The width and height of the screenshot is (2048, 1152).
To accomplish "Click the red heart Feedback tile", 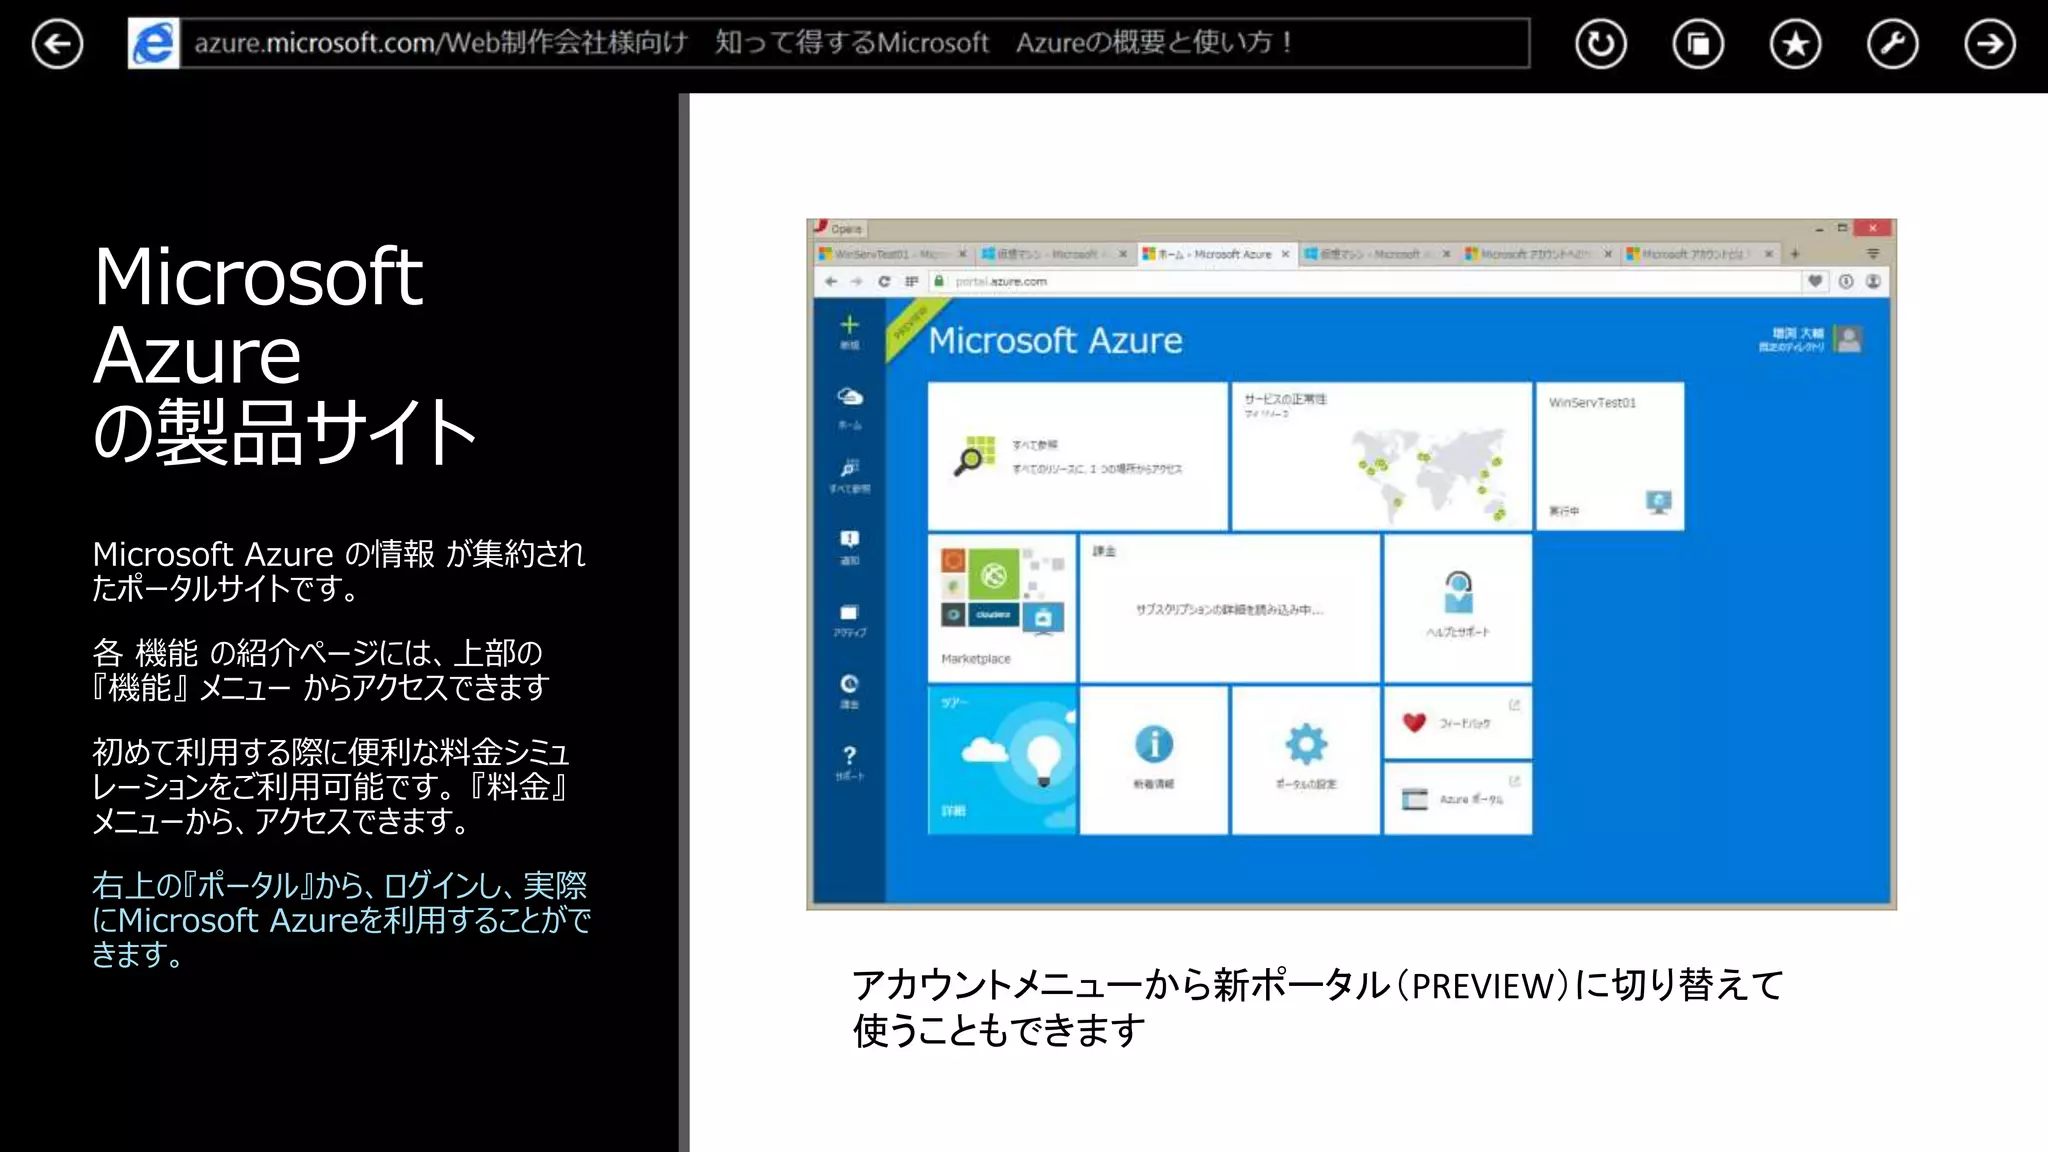I will tap(1457, 722).
